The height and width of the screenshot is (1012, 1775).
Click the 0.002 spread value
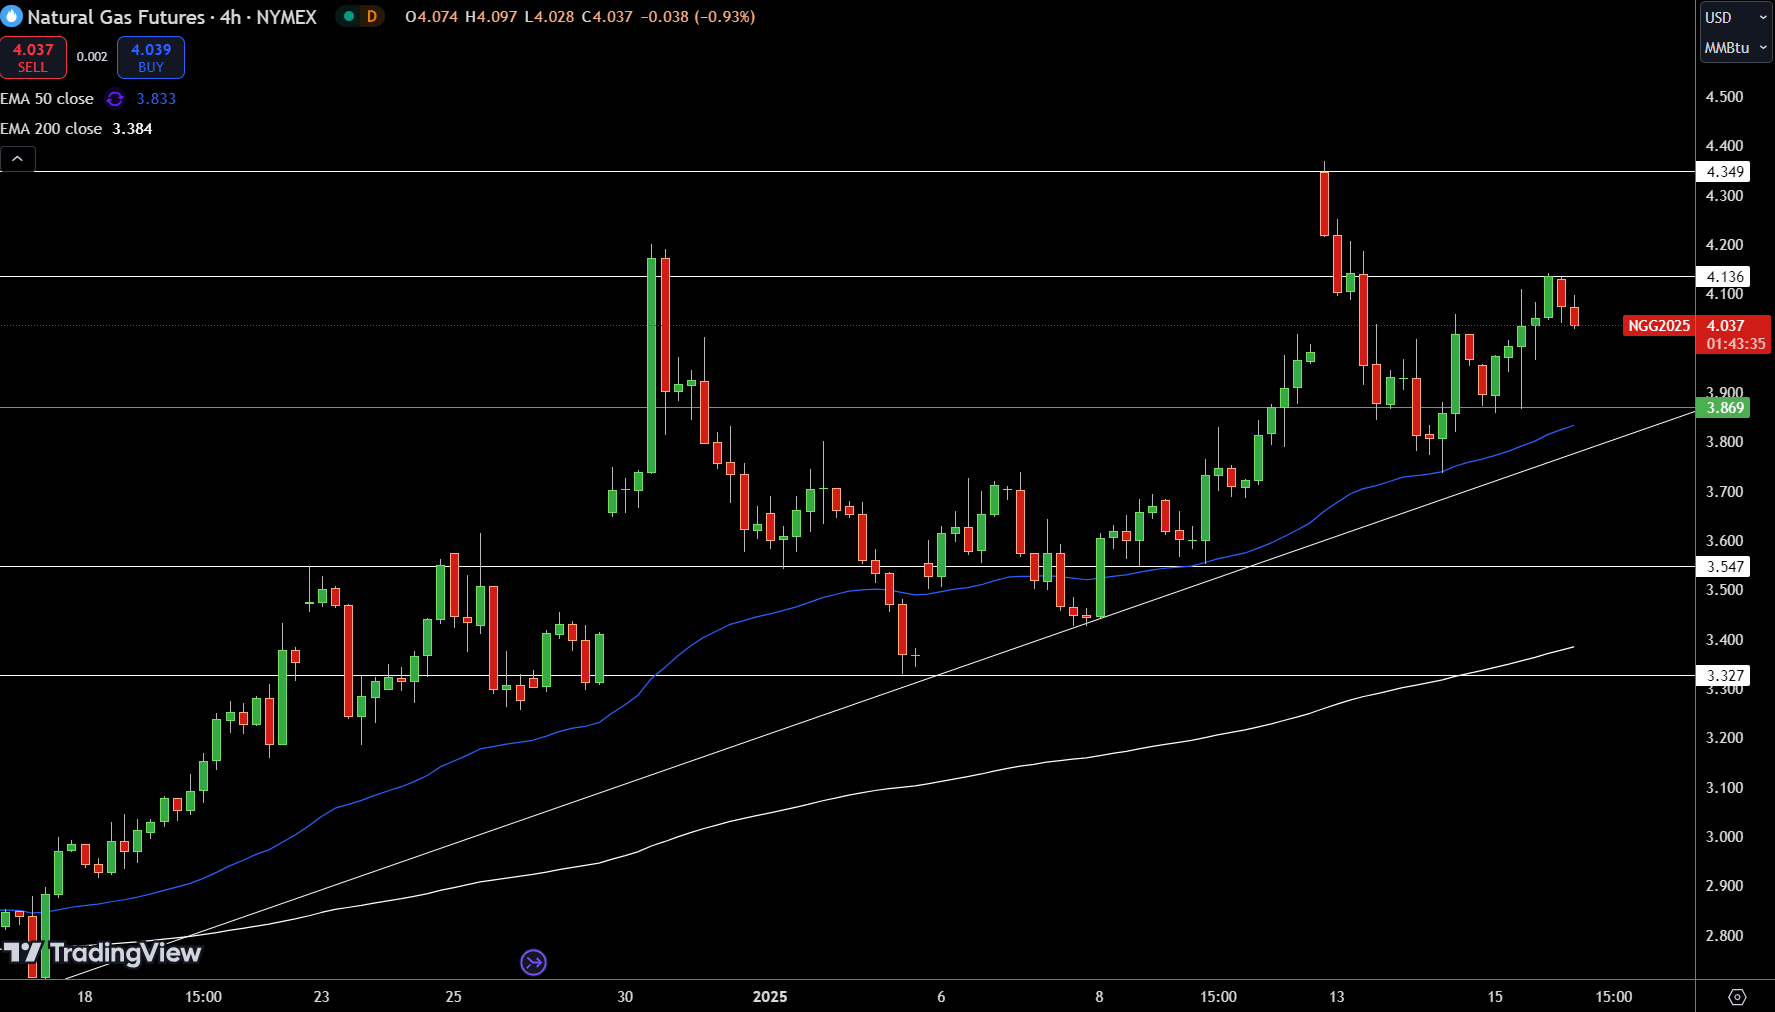tap(92, 57)
